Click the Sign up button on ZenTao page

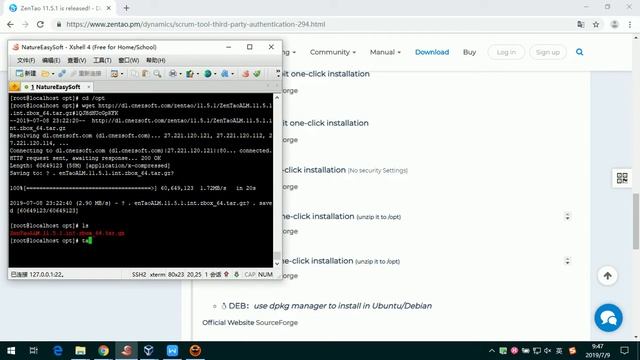(548, 52)
